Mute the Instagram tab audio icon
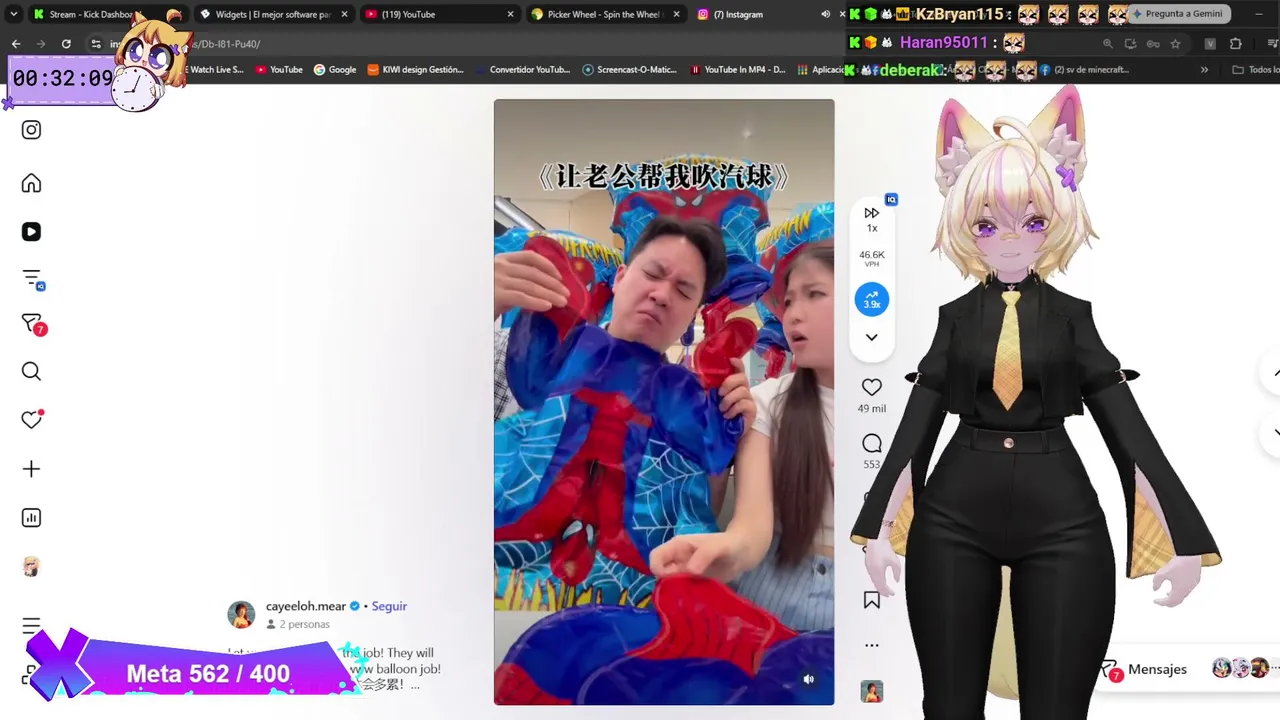This screenshot has height=720, width=1280. [x=825, y=14]
